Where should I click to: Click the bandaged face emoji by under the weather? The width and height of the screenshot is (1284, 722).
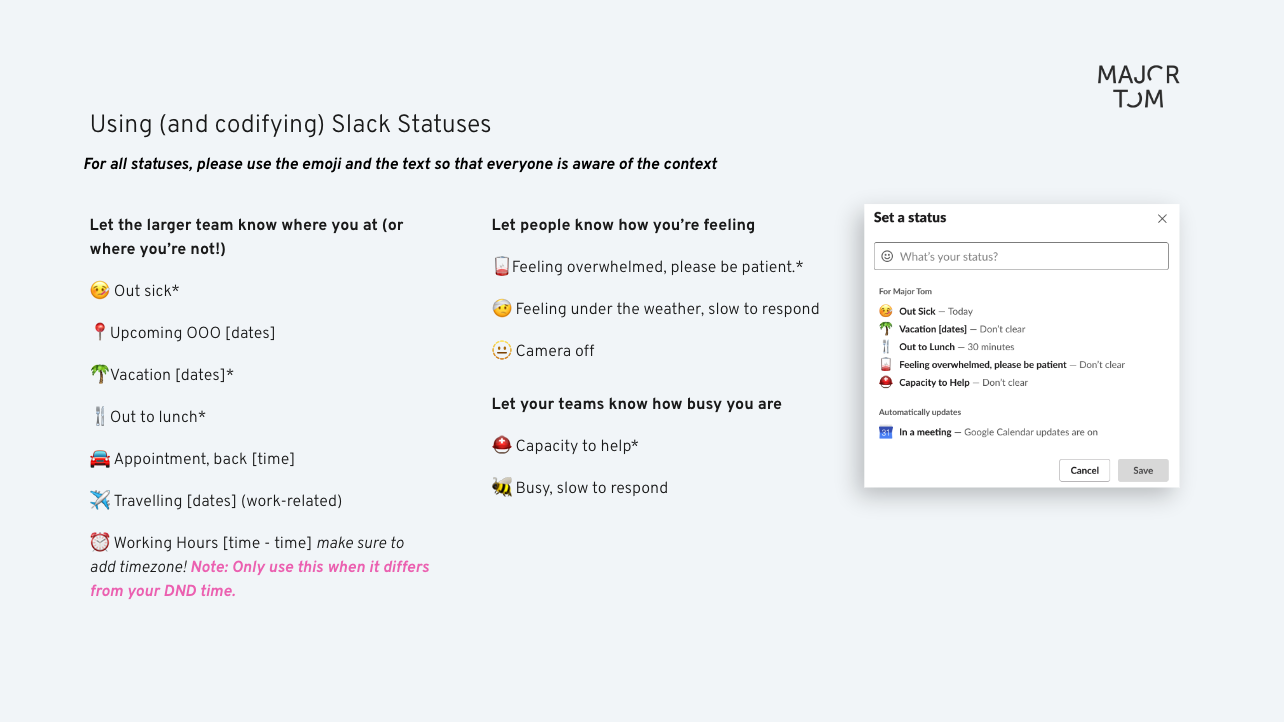pos(502,309)
